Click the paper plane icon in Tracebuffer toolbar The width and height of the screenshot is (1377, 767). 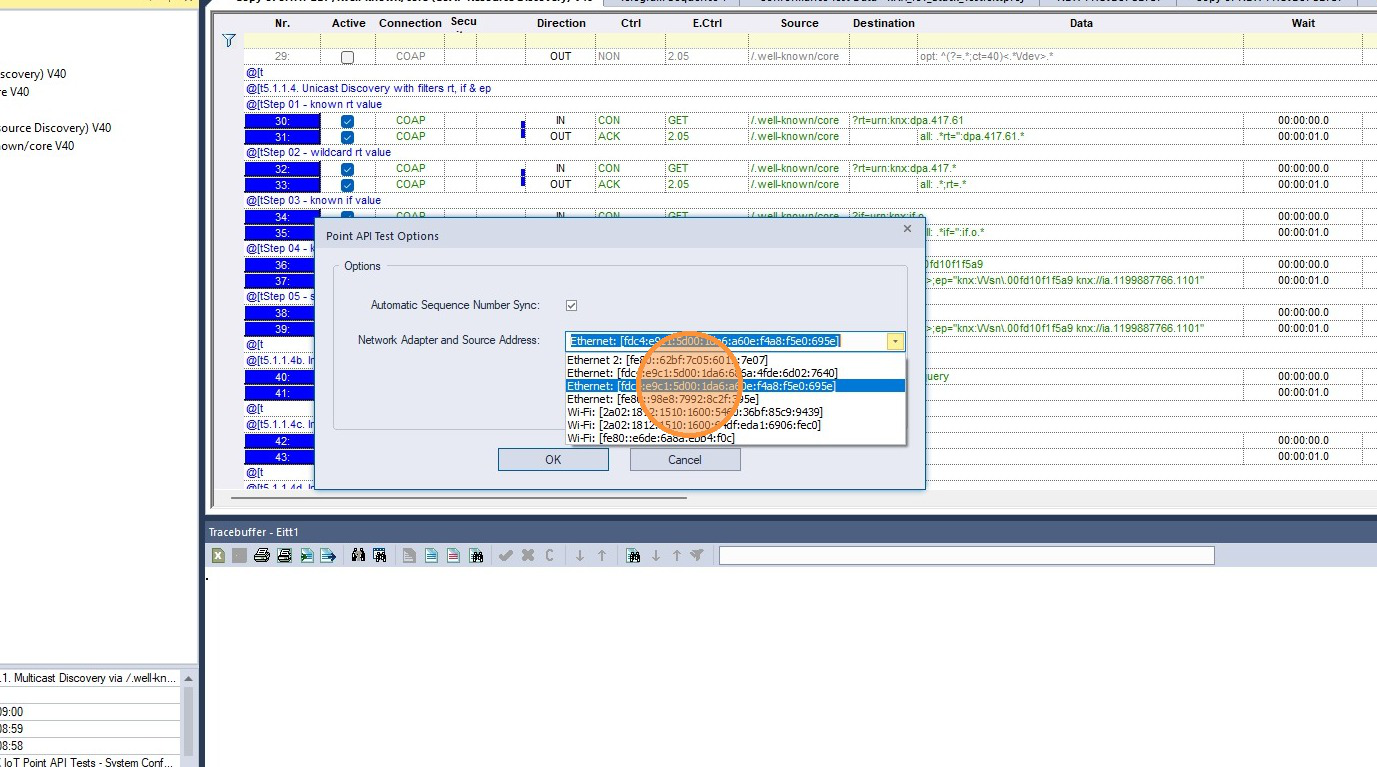click(697, 556)
